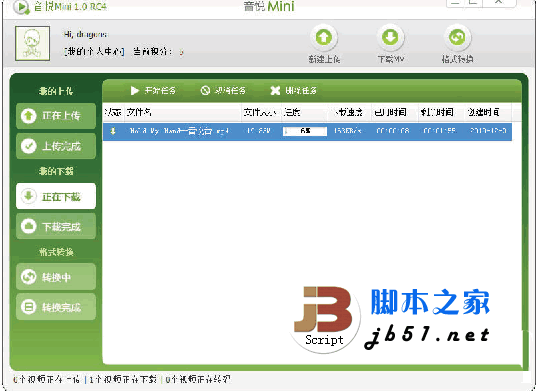Click the 进度 column header
This screenshot has width=536, height=391.
(304, 112)
